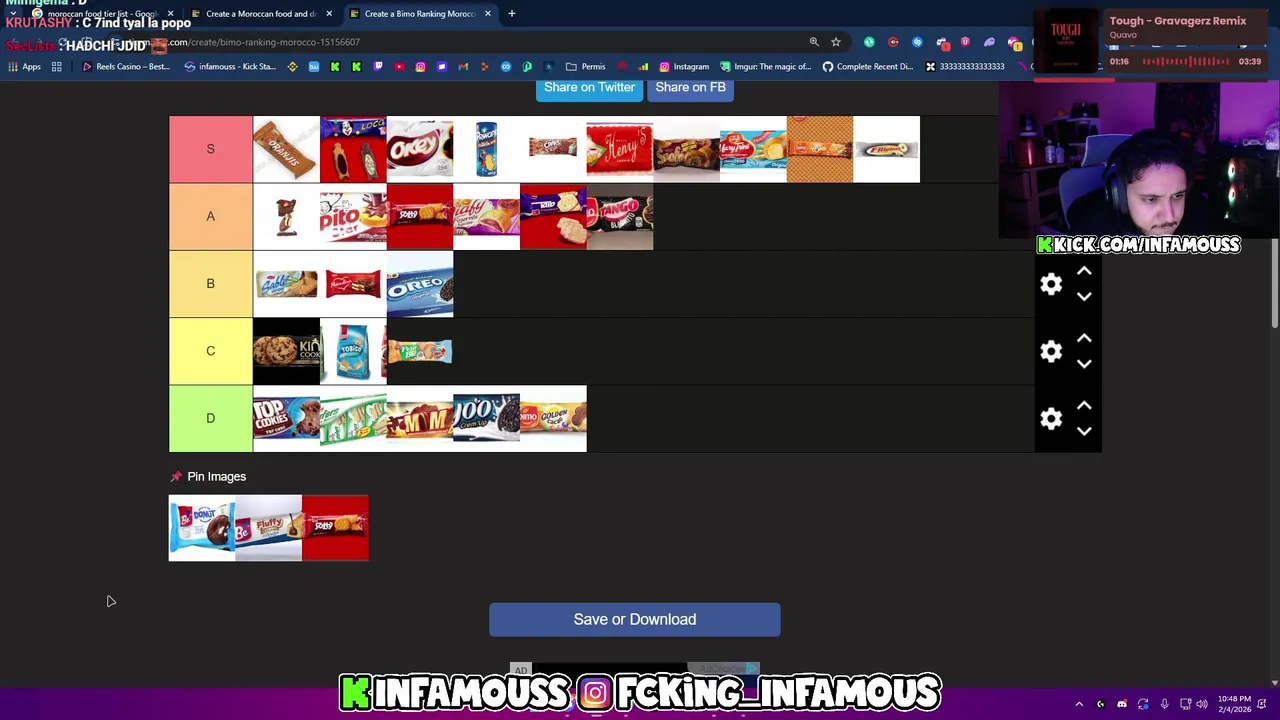The width and height of the screenshot is (1280, 720).
Task: Click the Tough album art thumbnail
Action: (1066, 41)
